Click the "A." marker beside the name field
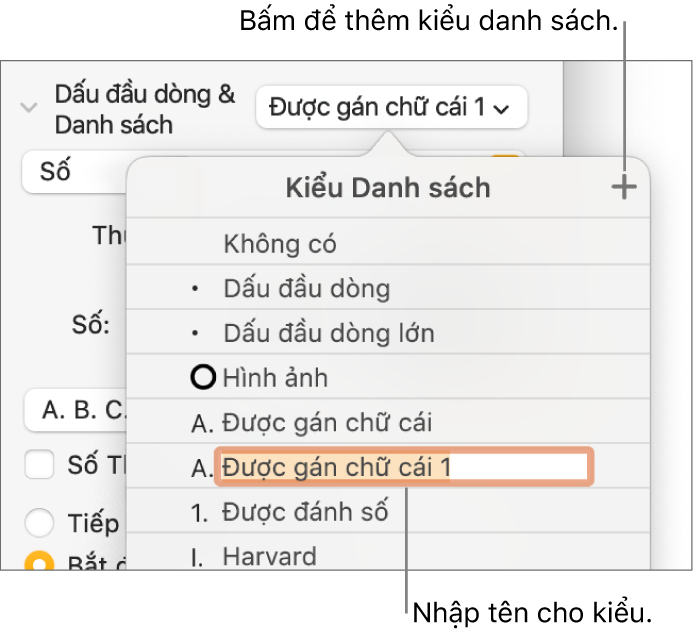Viewport: 694px width, 638px height. [201, 467]
